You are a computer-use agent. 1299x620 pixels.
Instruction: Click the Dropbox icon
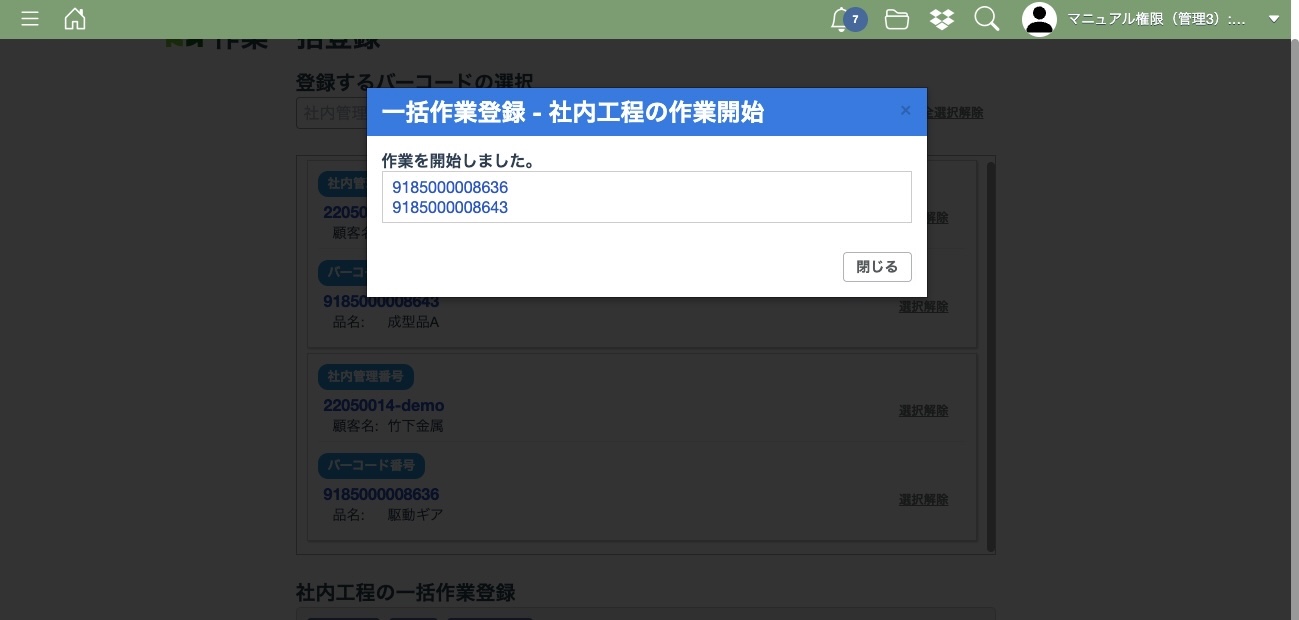coord(942,19)
